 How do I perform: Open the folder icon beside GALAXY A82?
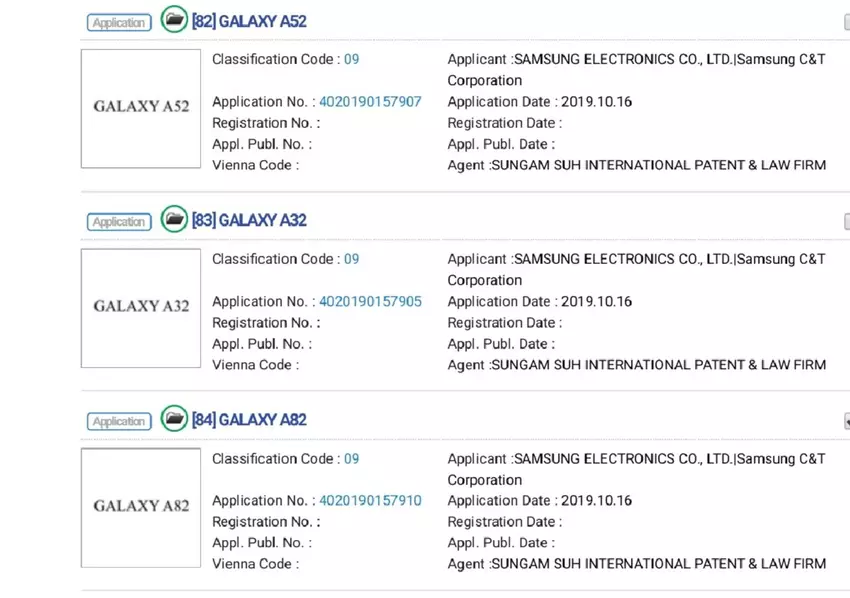[x=174, y=418]
